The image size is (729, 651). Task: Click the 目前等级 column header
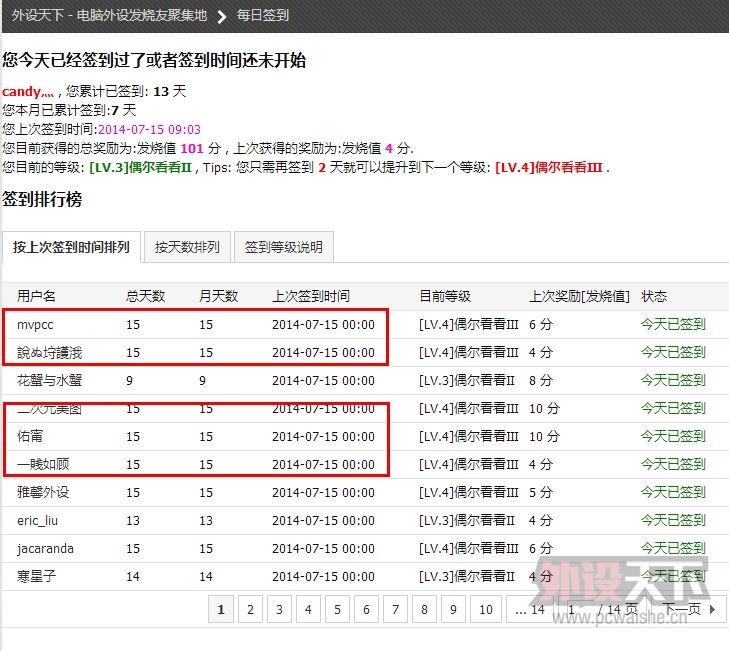tap(445, 296)
